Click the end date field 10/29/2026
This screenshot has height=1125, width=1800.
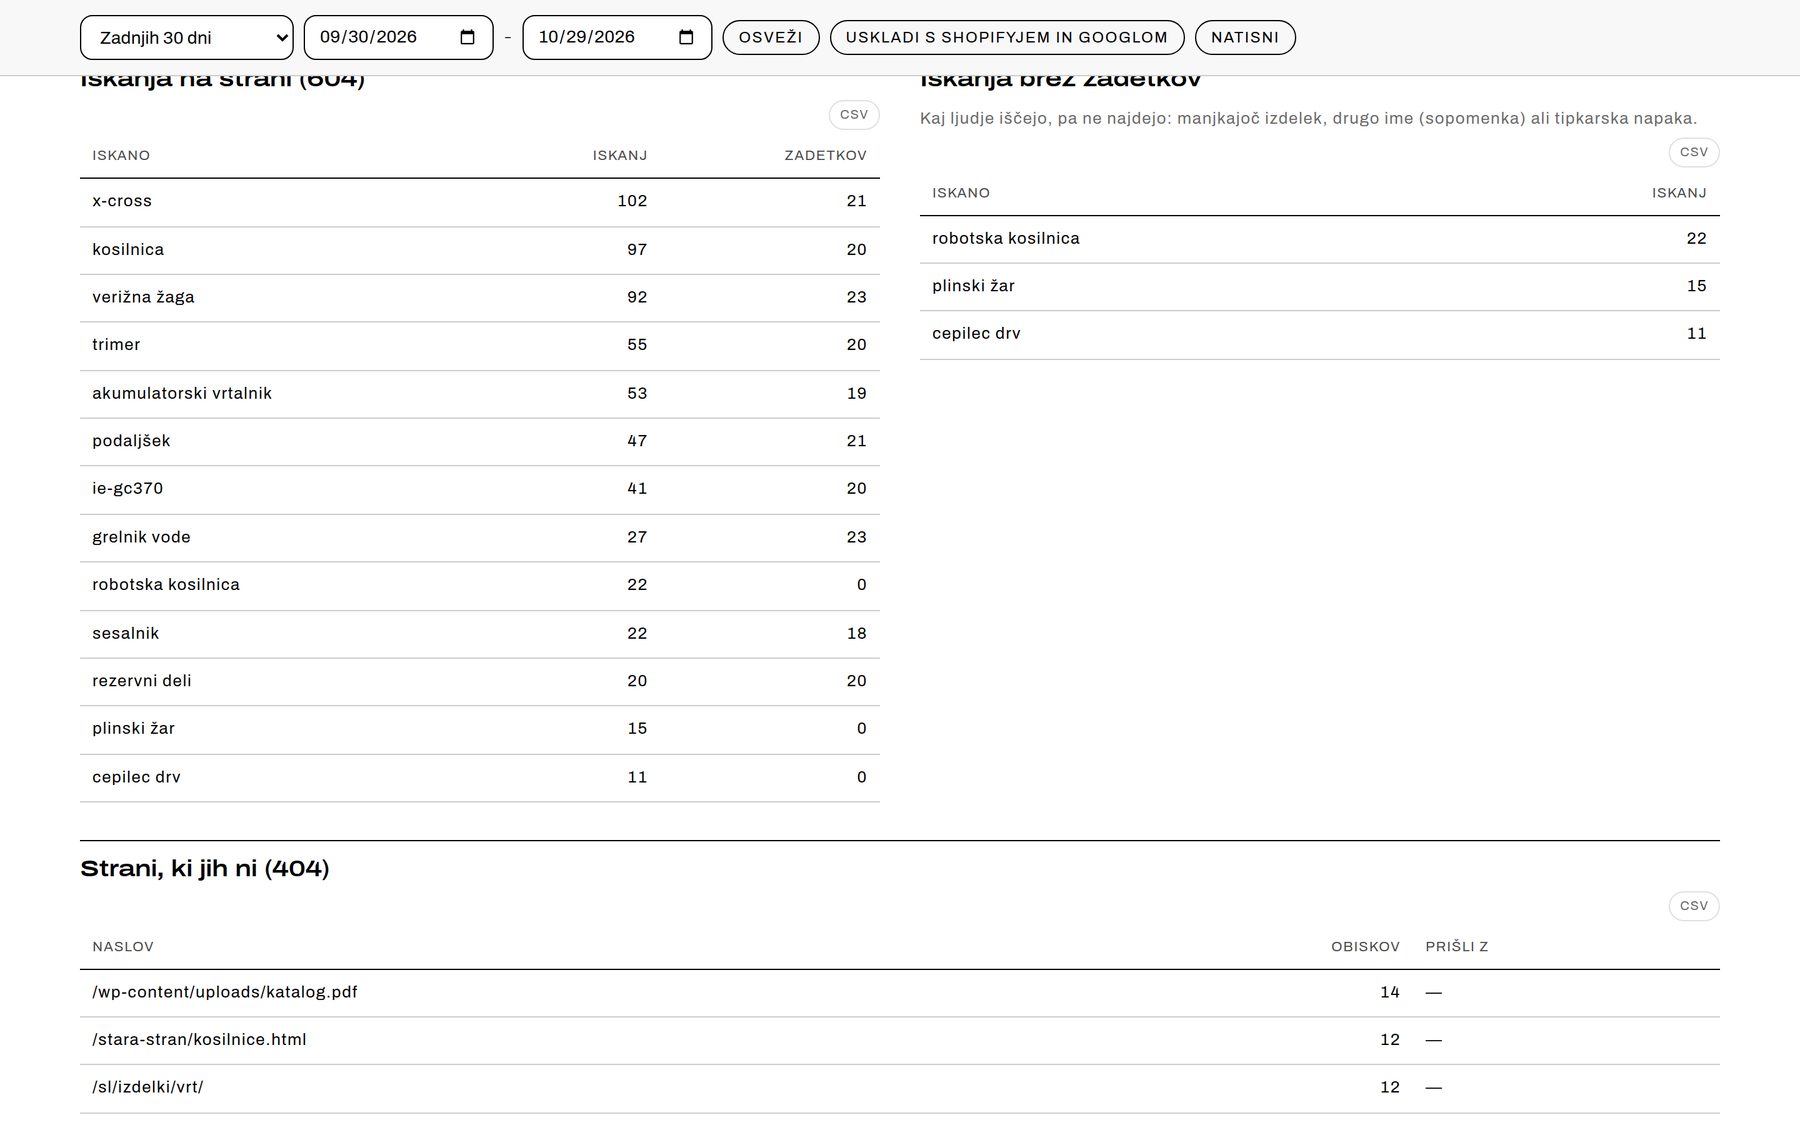617,38
